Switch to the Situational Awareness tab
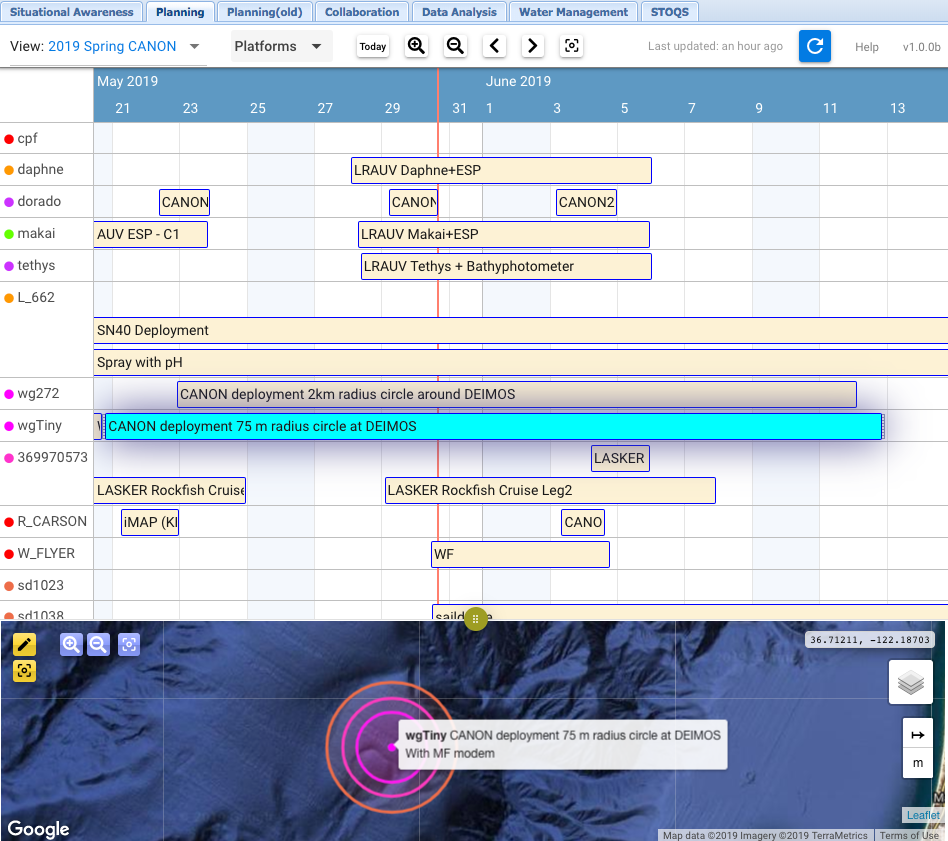This screenshot has width=948, height=841. pos(72,12)
